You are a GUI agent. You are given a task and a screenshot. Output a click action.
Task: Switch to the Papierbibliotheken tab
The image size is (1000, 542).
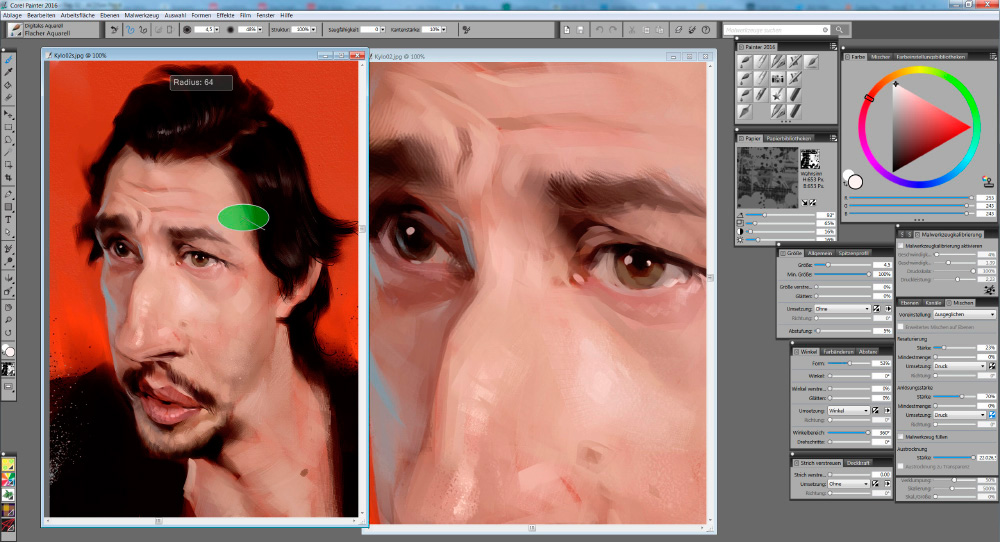(x=790, y=138)
